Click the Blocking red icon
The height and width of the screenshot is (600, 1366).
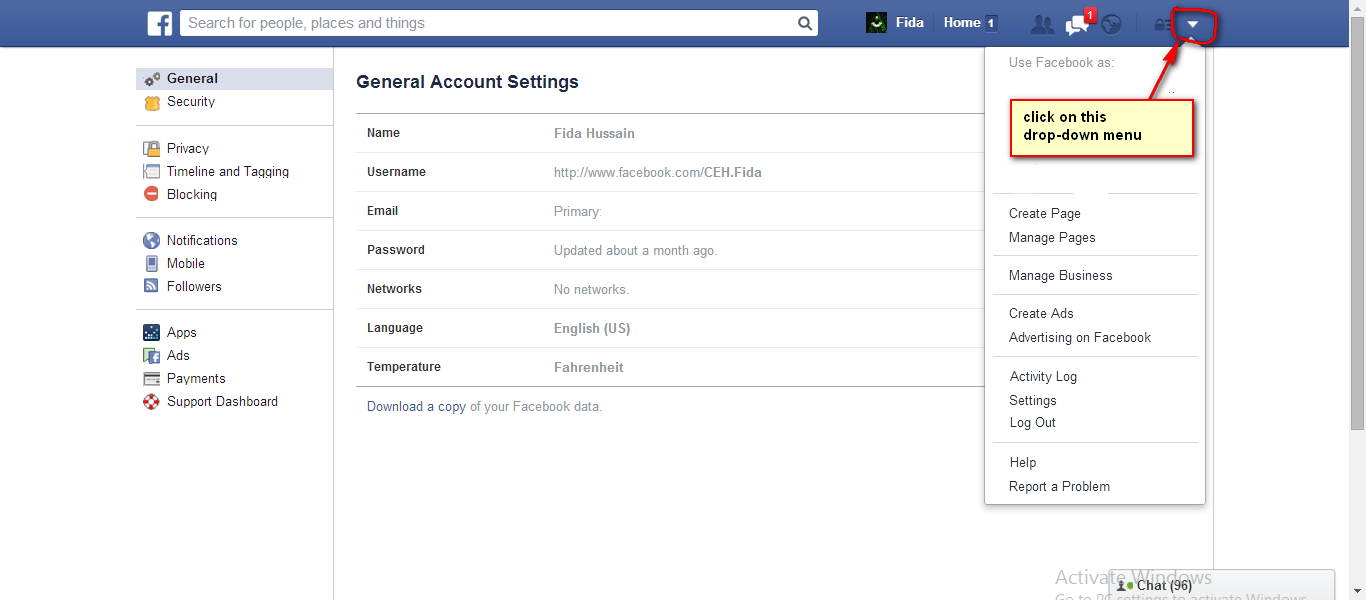152,194
